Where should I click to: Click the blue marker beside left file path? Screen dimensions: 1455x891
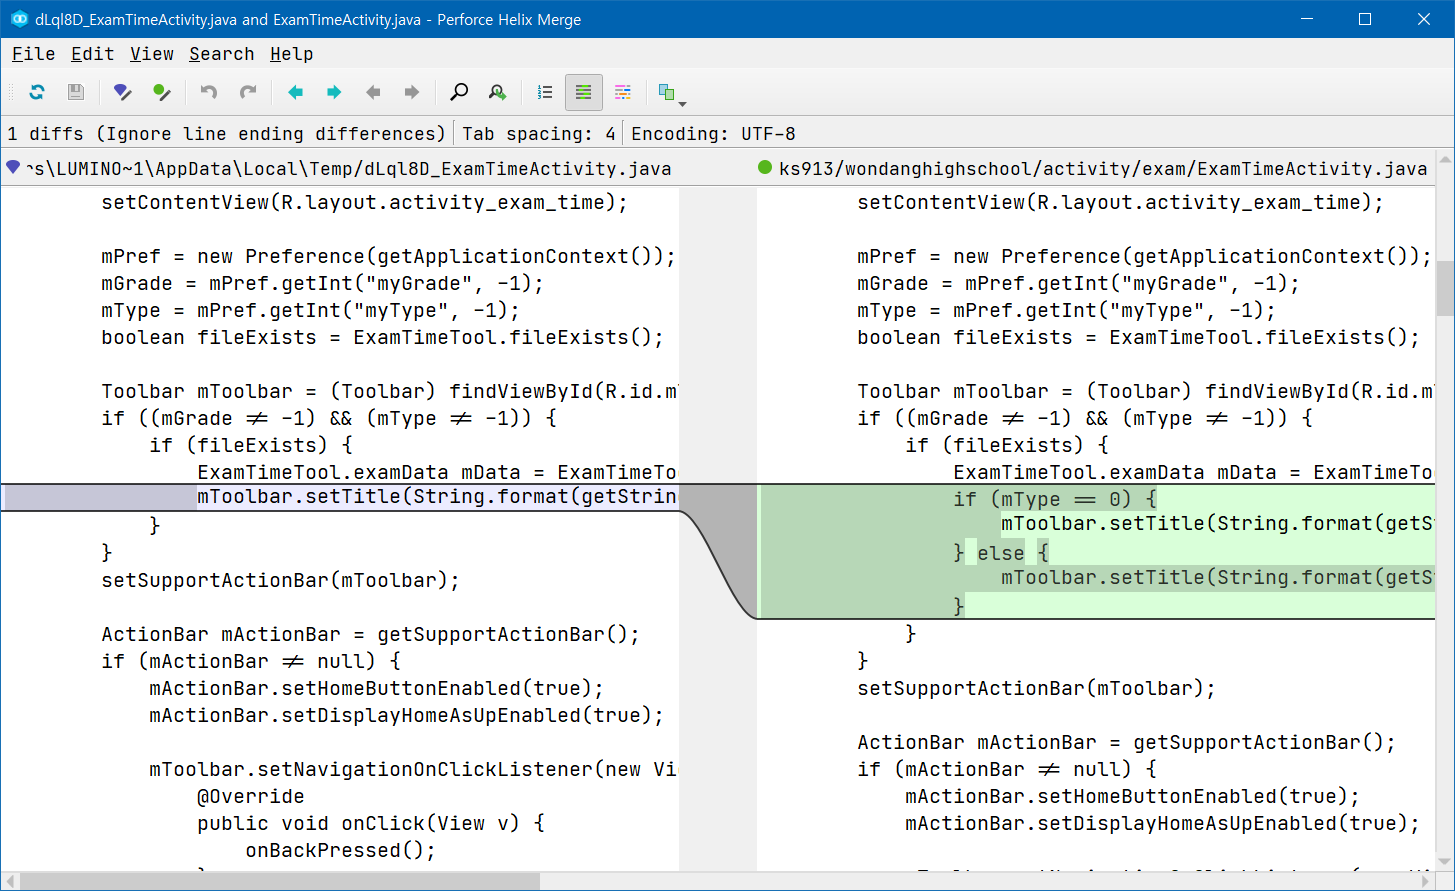click(13, 167)
